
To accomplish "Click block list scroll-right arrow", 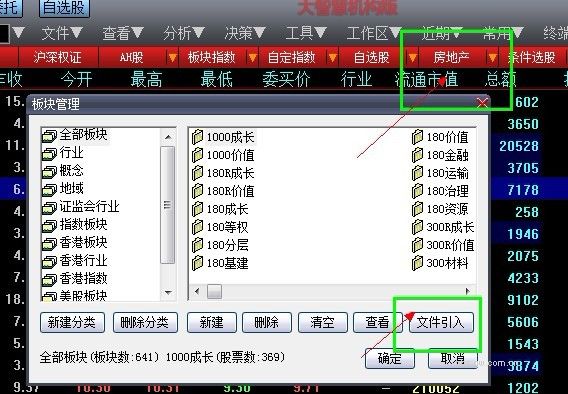I will pyautogui.click(x=468, y=291).
